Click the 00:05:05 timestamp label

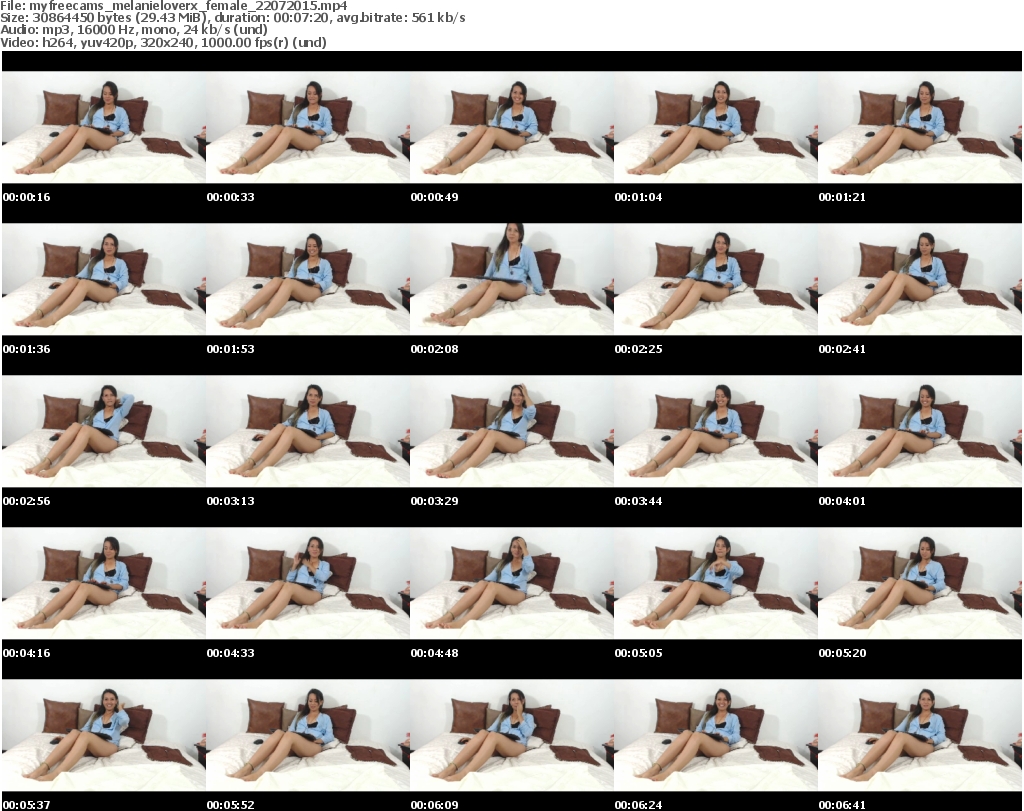(x=638, y=654)
